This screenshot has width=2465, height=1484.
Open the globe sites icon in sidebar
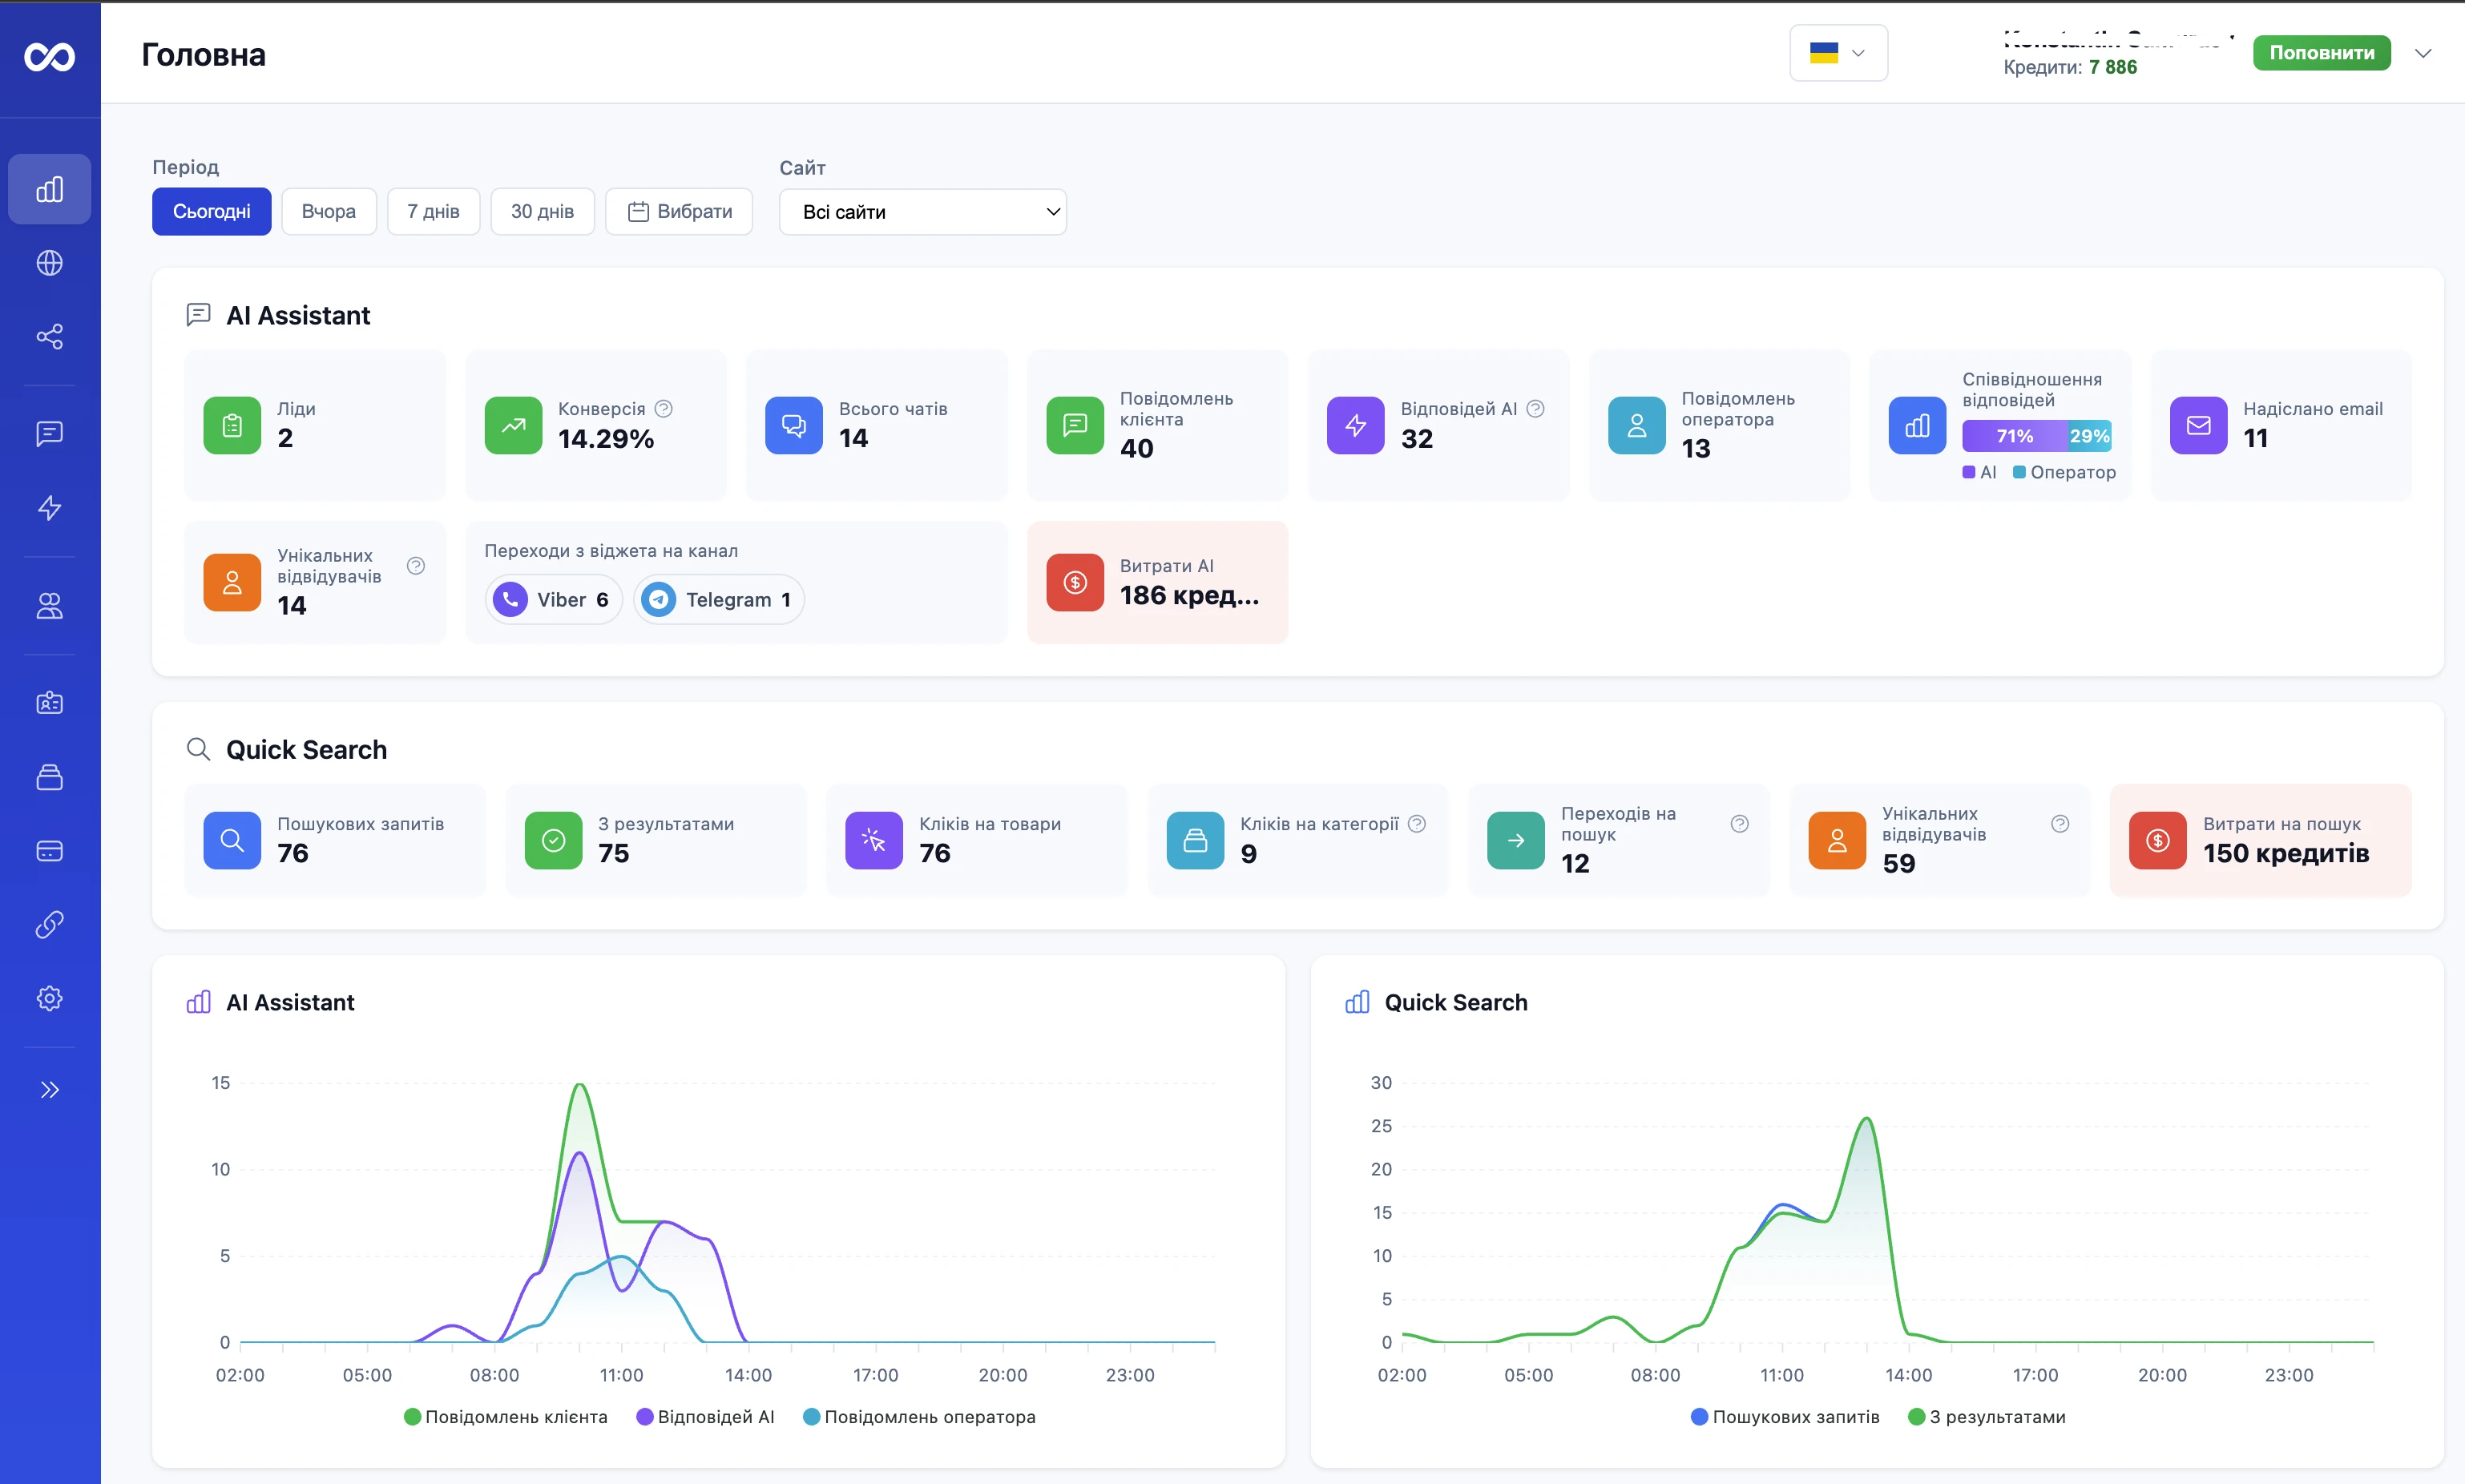(49, 263)
